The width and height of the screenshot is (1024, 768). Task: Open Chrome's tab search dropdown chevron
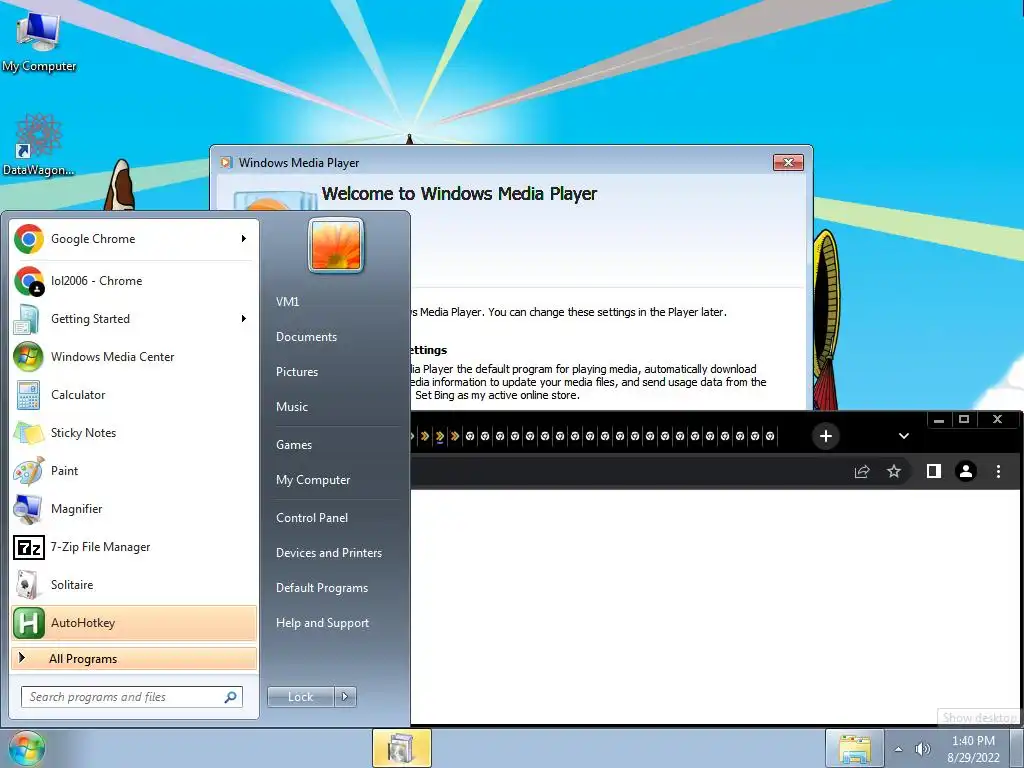point(904,436)
